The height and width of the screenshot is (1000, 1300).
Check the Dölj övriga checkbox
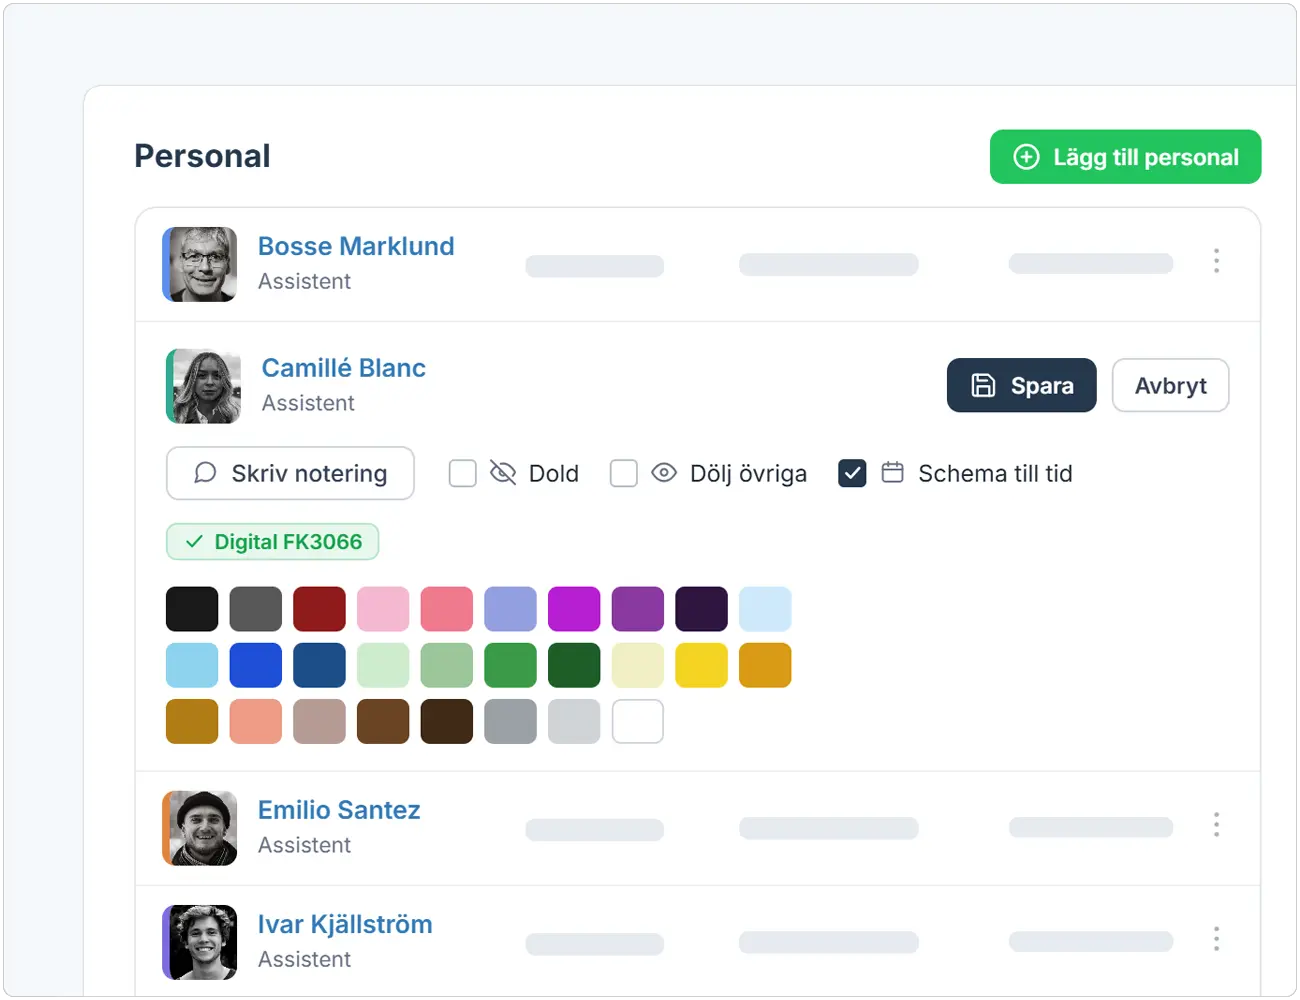623,473
